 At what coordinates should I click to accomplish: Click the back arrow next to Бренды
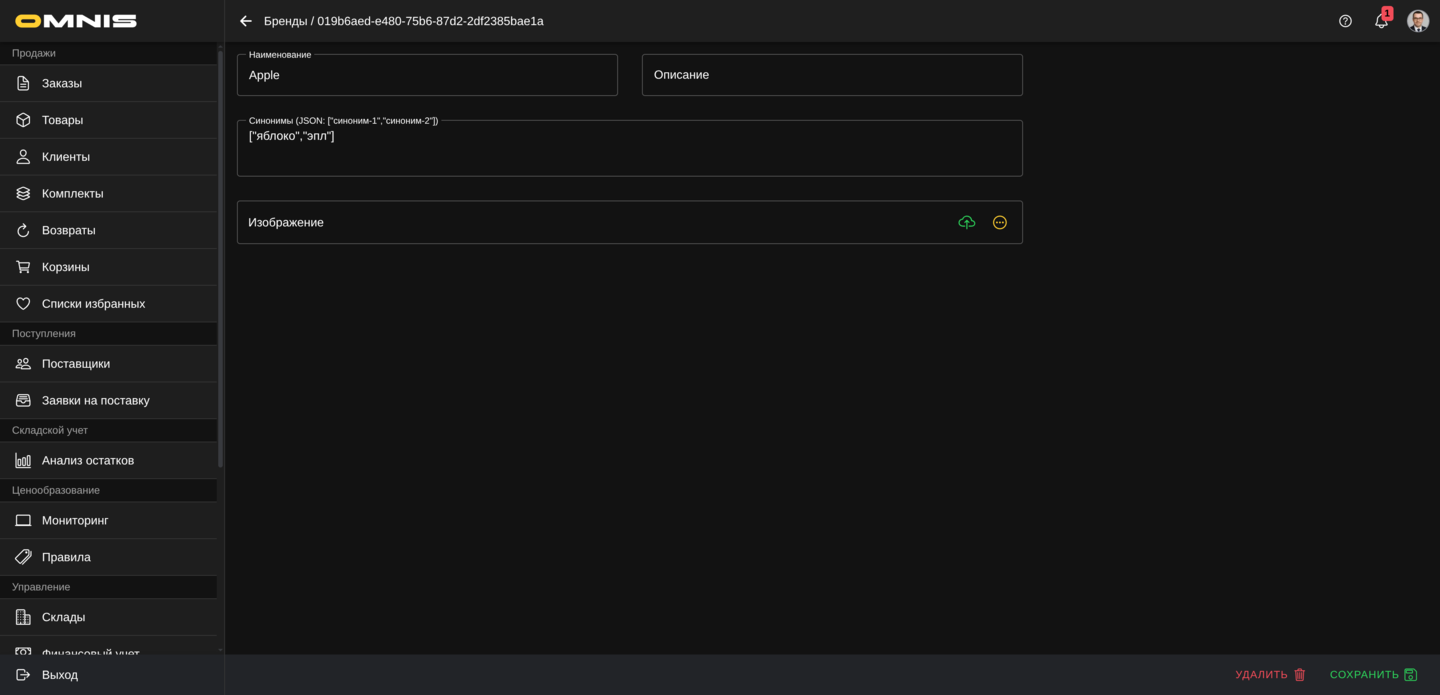[x=246, y=21]
